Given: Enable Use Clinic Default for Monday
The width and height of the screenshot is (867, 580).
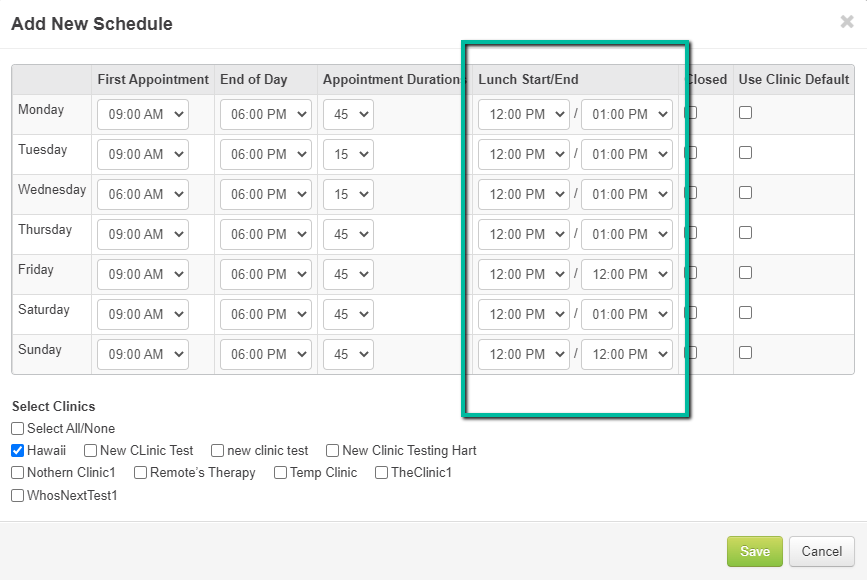Looking at the screenshot, I should tap(745, 113).
